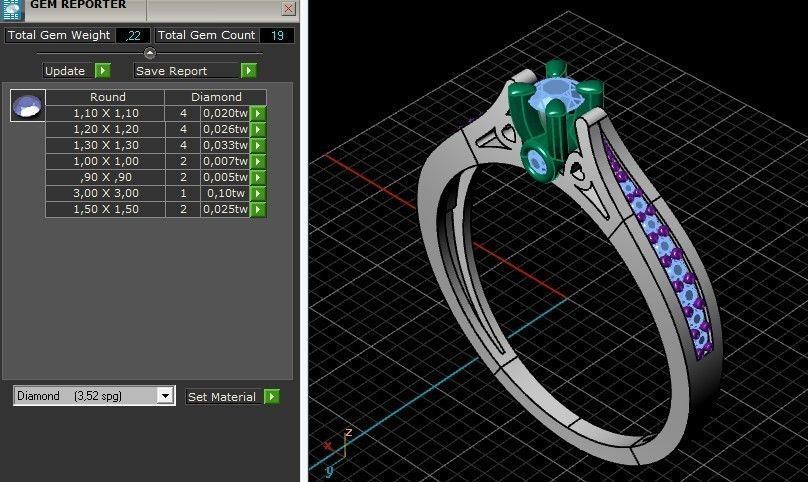Click the Round column header
Image resolution: width=808 pixels, height=482 pixels.
(x=107, y=97)
